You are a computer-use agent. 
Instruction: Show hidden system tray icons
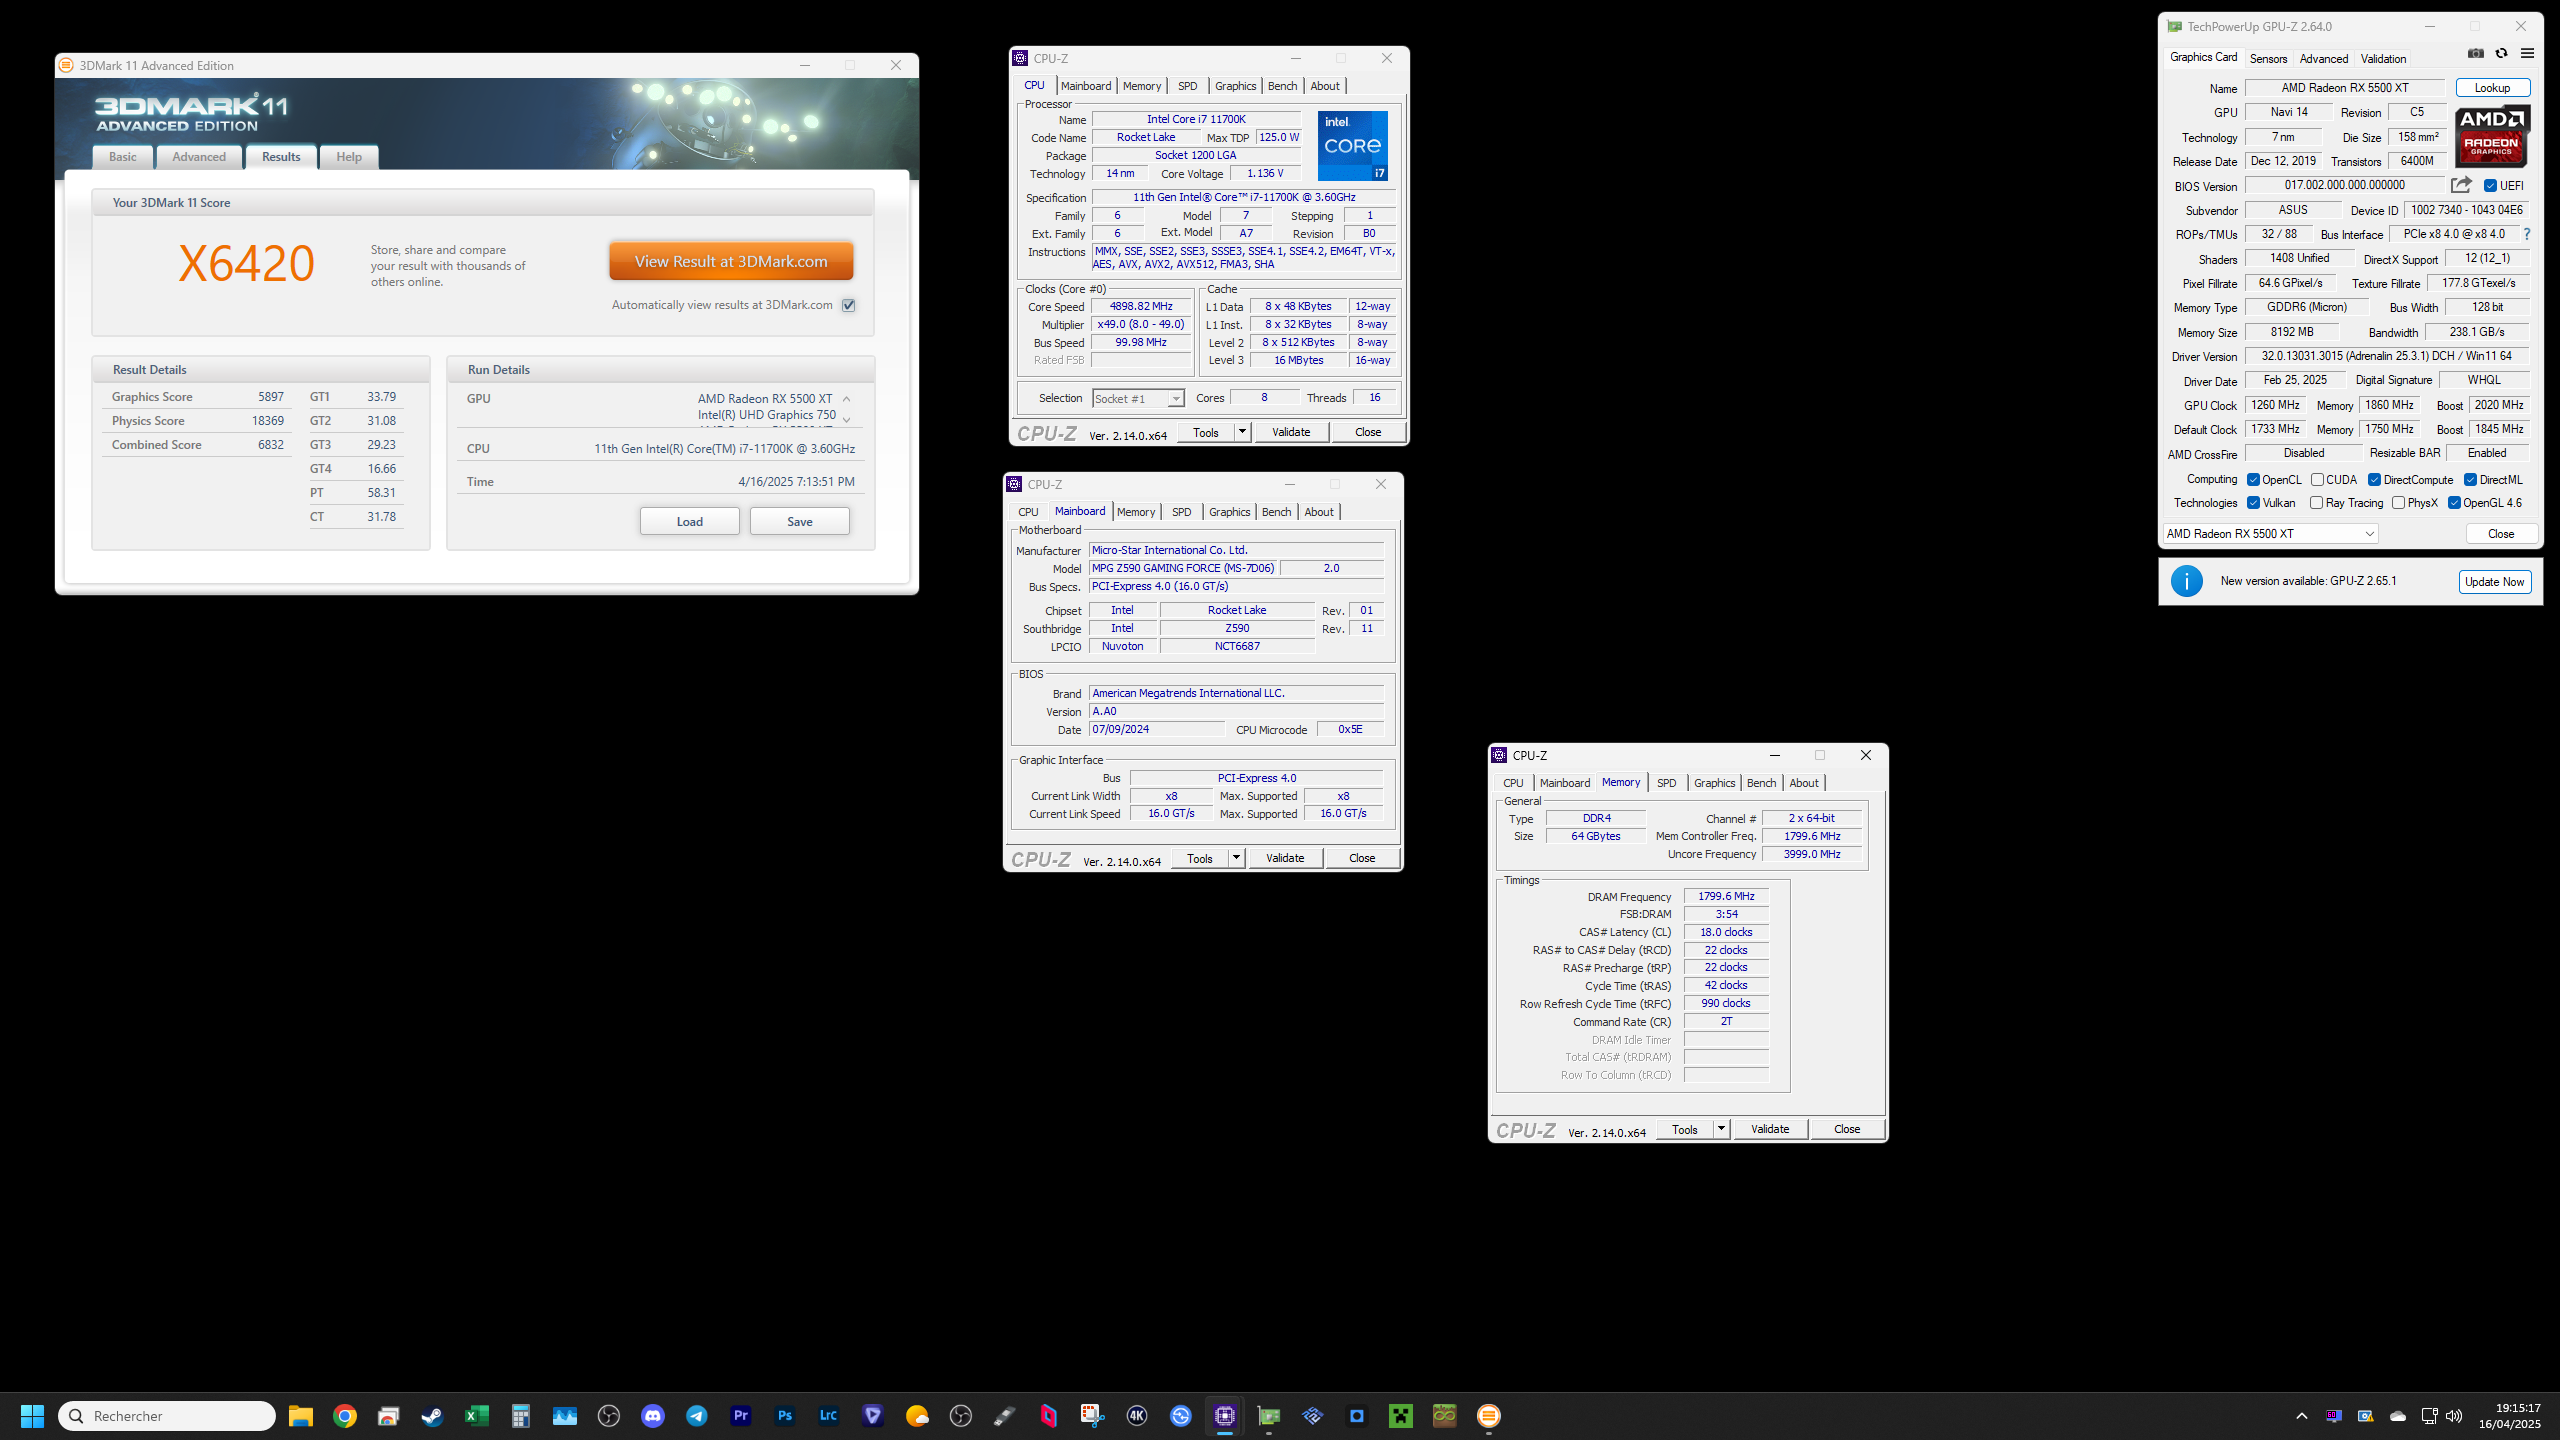[x=2302, y=1416]
